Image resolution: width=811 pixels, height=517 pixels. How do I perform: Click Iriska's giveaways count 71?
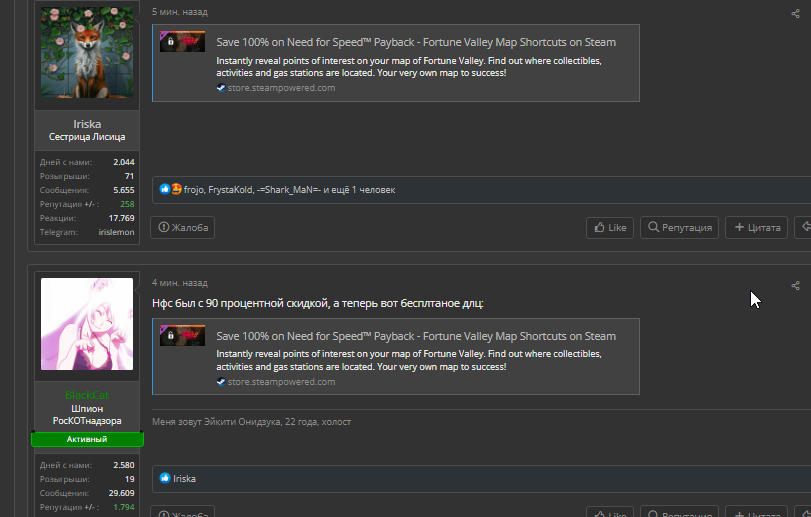point(129,176)
